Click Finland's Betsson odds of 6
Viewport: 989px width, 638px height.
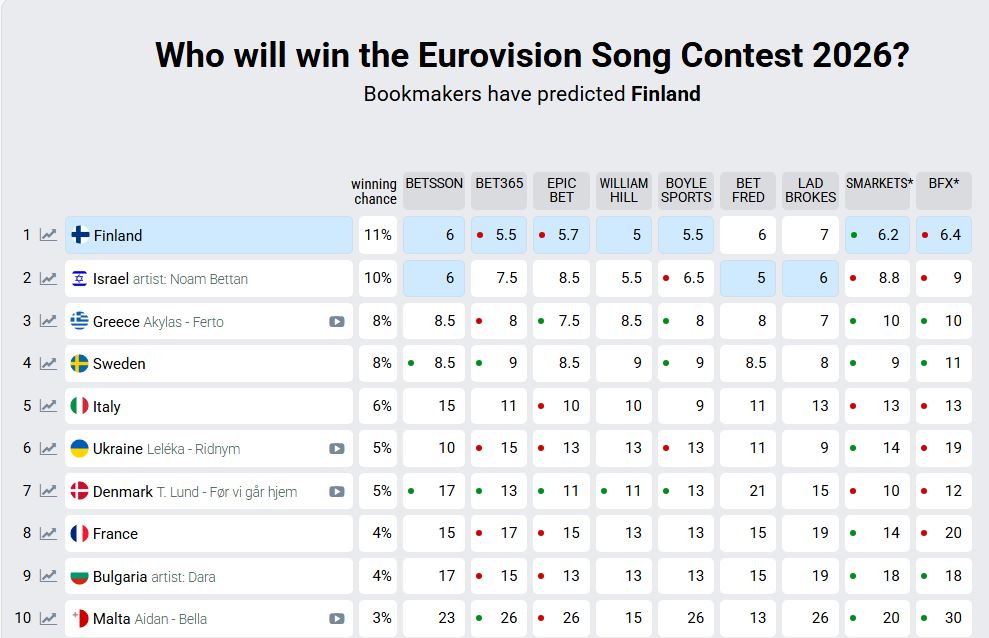point(434,235)
